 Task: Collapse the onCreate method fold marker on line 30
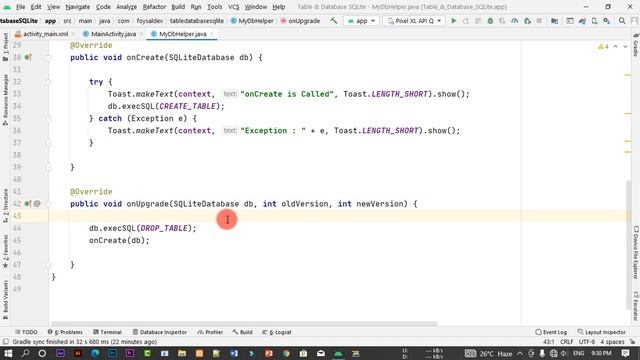pos(49,58)
